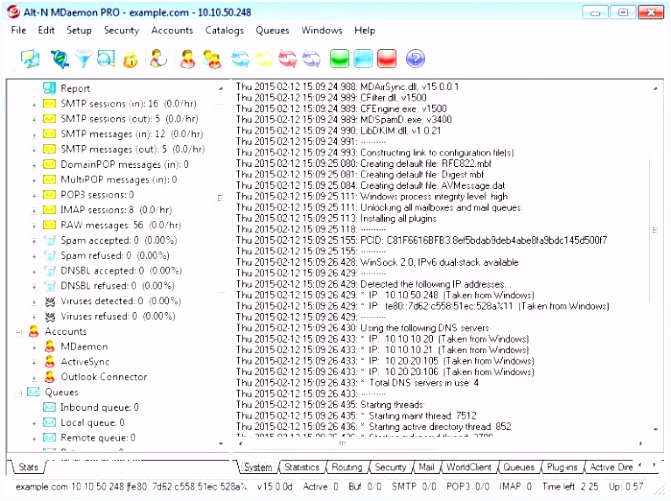
Task: Click the MDaemon account user icon
Action: coord(50,346)
